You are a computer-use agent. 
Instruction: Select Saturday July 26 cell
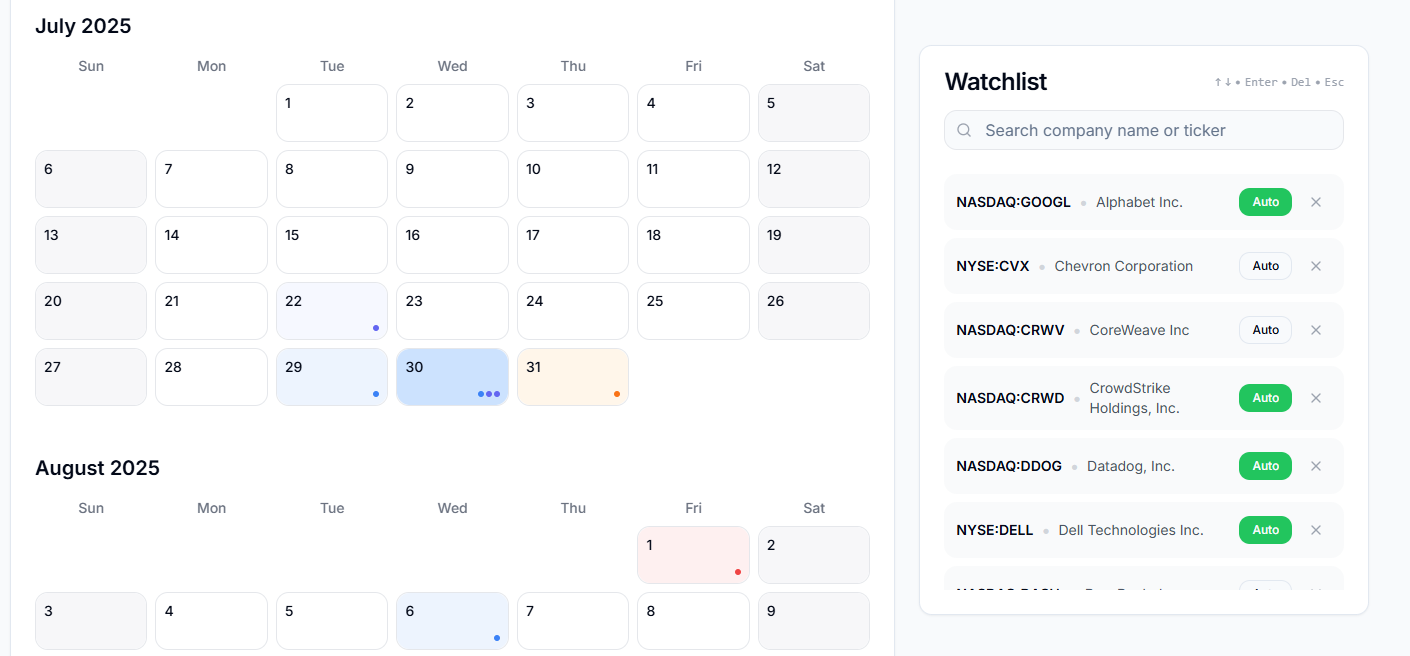point(814,311)
